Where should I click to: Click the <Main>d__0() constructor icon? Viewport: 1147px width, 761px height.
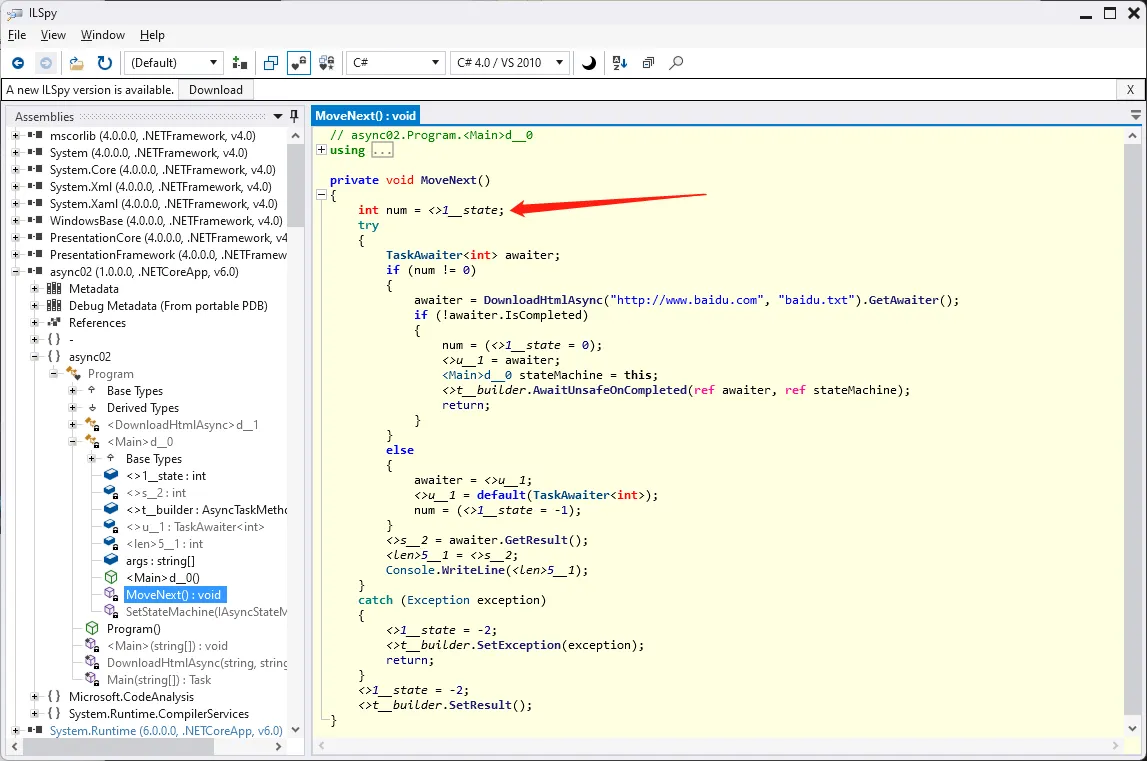(111, 577)
